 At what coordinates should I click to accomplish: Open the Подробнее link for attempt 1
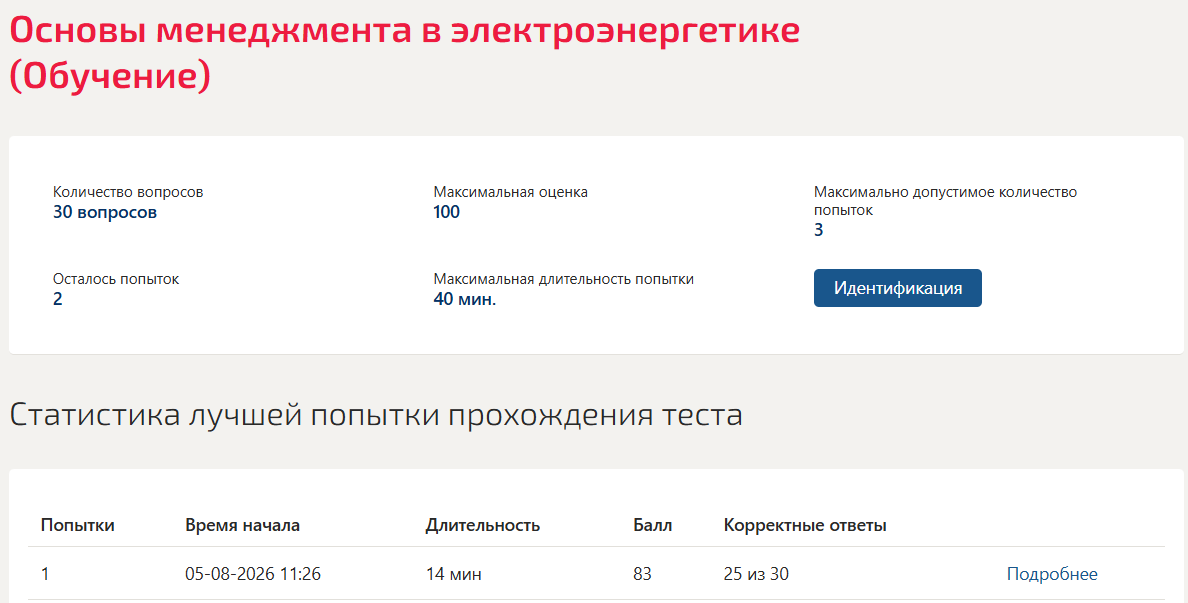click(x=1052, y=574)
